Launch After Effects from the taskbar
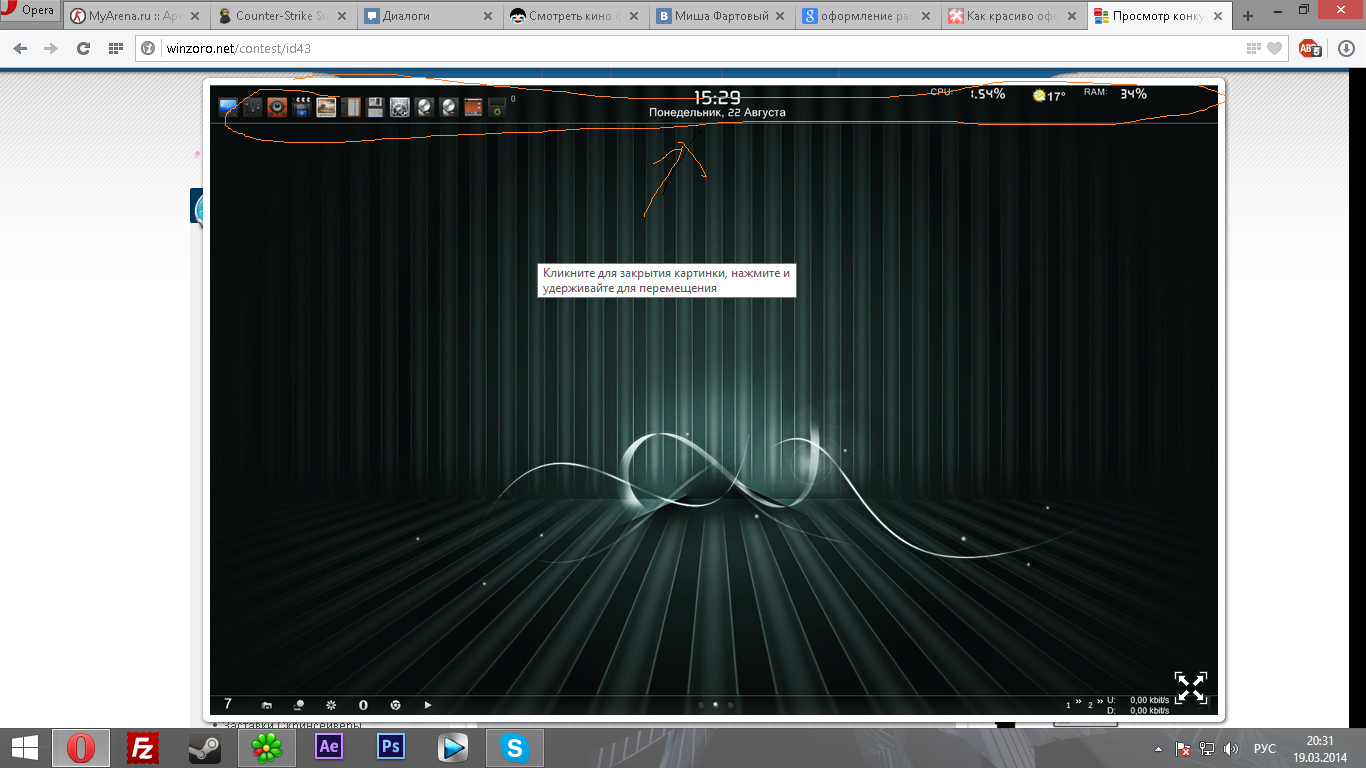This screenshot has height=768, width=1366. (x=328, y=747)
